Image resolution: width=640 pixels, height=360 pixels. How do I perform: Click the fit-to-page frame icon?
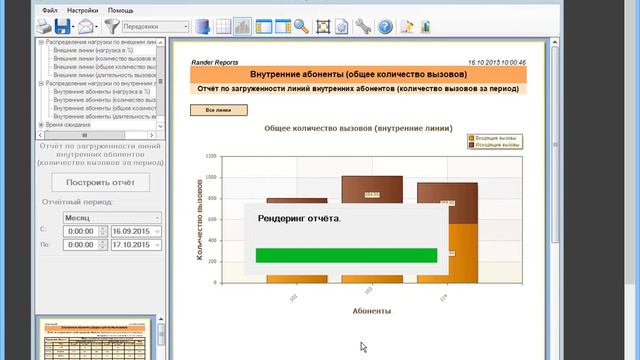tap(323, 27)
